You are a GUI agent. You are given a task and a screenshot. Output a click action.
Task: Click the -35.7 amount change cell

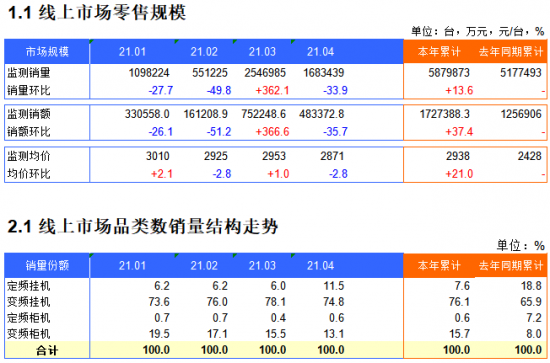[335, 132]
